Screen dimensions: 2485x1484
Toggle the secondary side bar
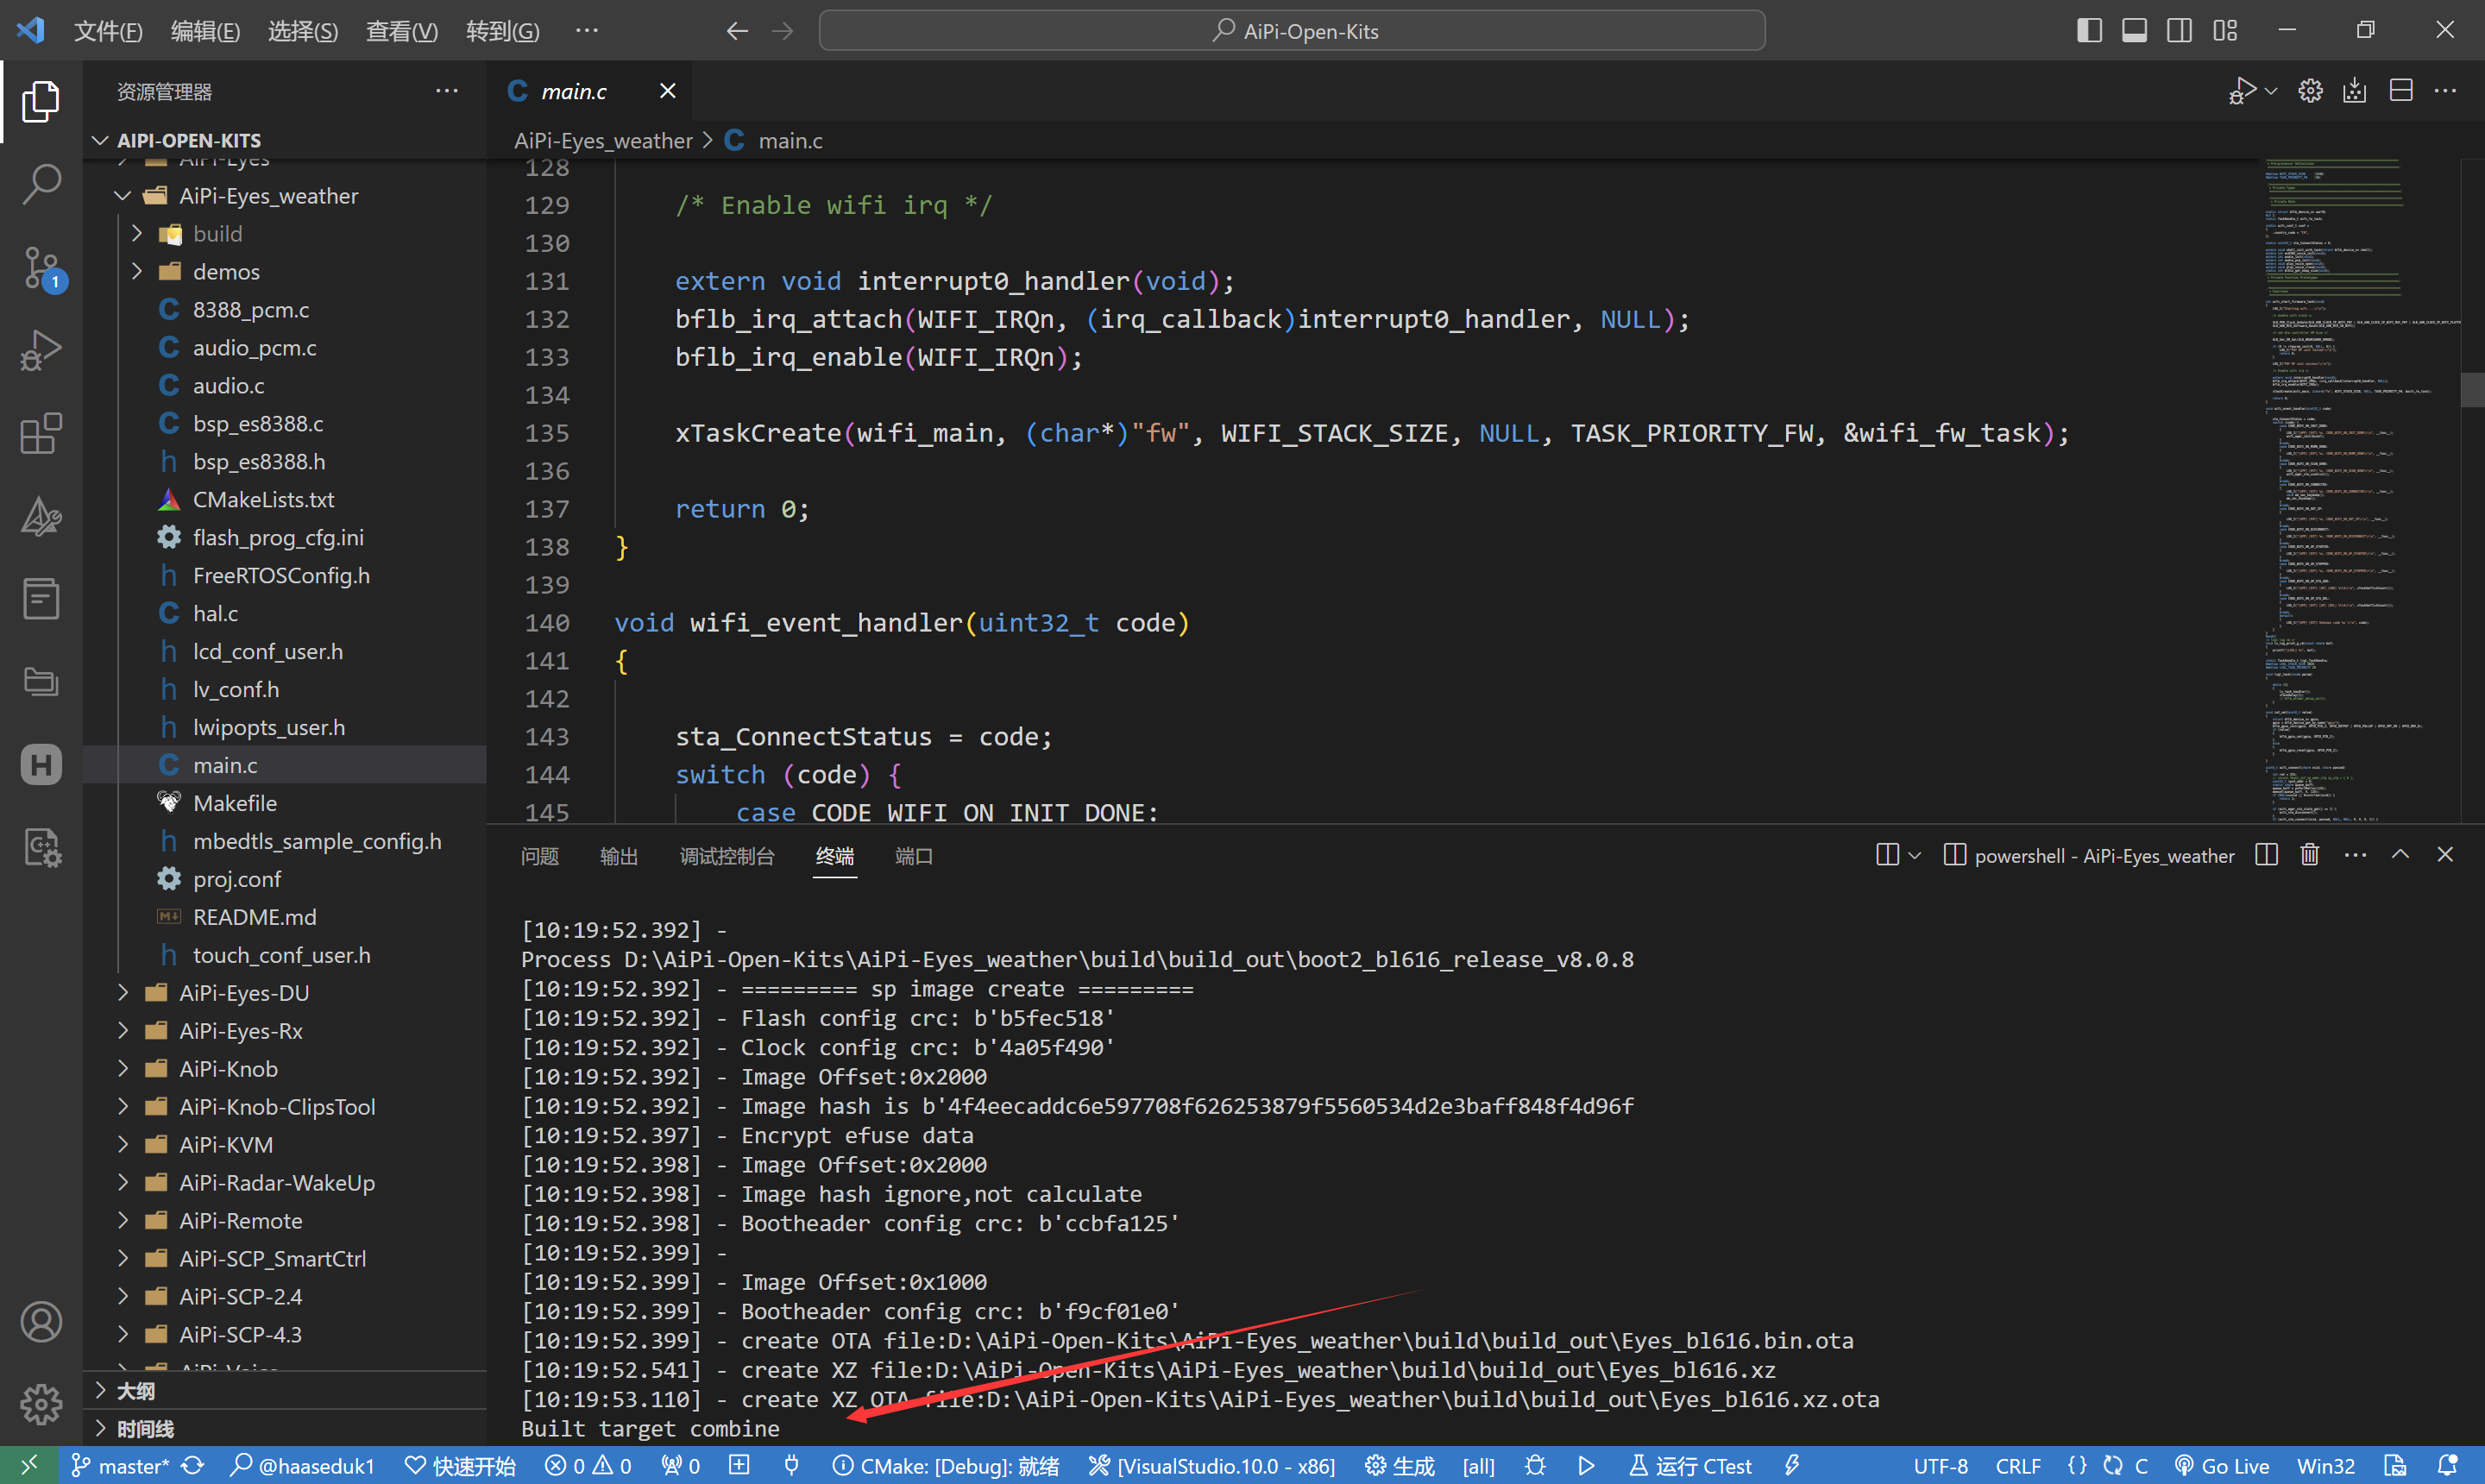pos(2179,31)
